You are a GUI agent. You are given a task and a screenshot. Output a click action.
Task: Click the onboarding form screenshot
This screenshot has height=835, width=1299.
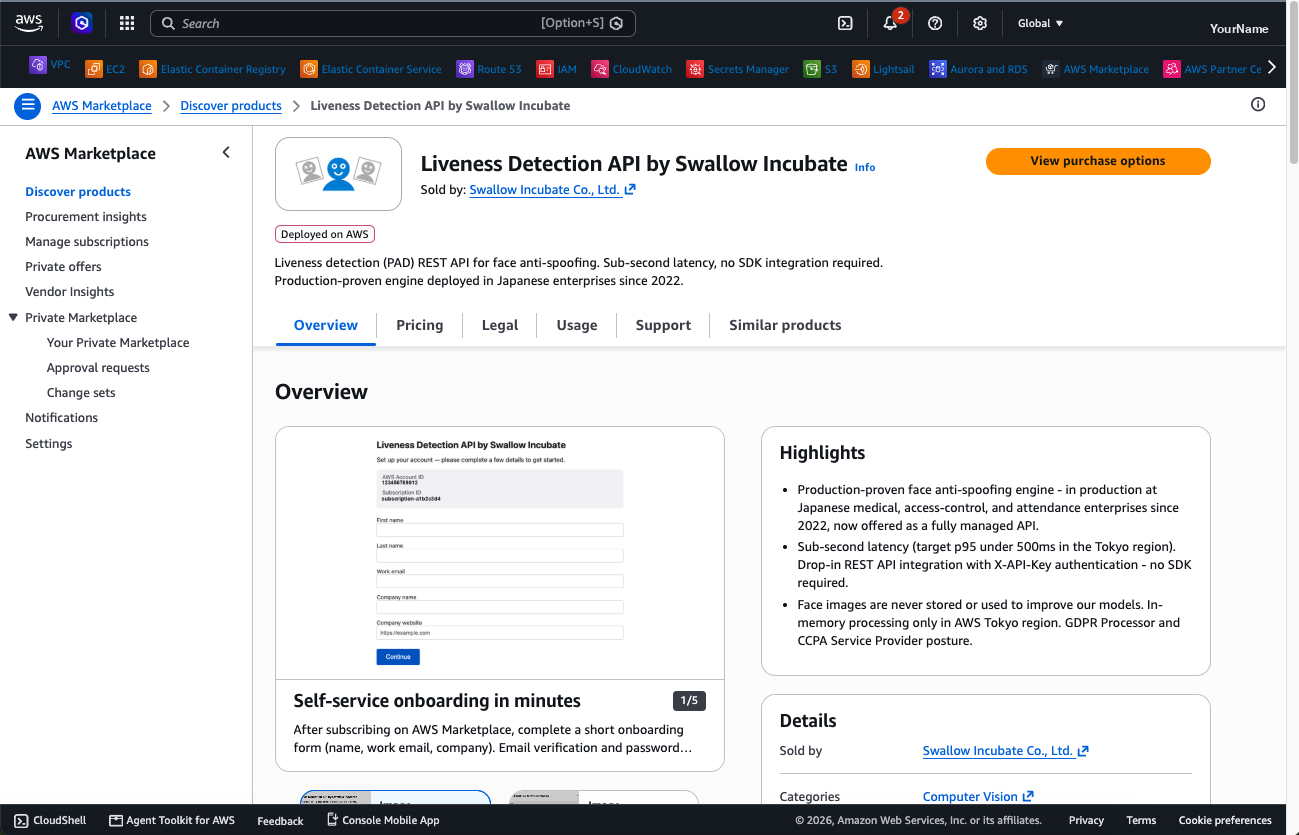500,553
